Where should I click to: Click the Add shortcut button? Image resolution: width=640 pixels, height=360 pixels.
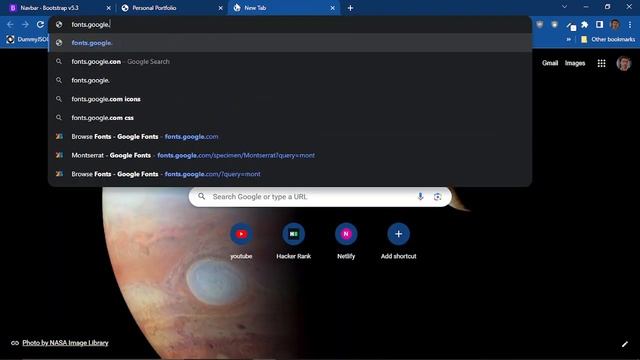[x=398, y=241]
